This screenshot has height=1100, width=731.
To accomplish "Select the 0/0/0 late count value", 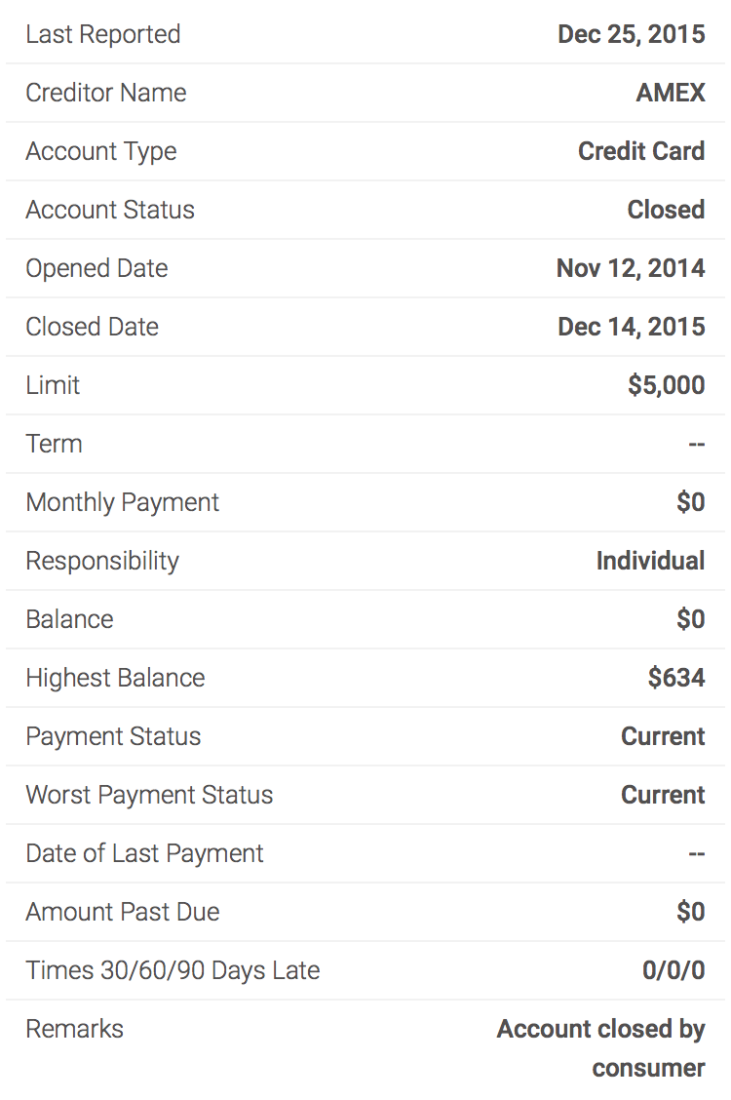I will point(673,970).
